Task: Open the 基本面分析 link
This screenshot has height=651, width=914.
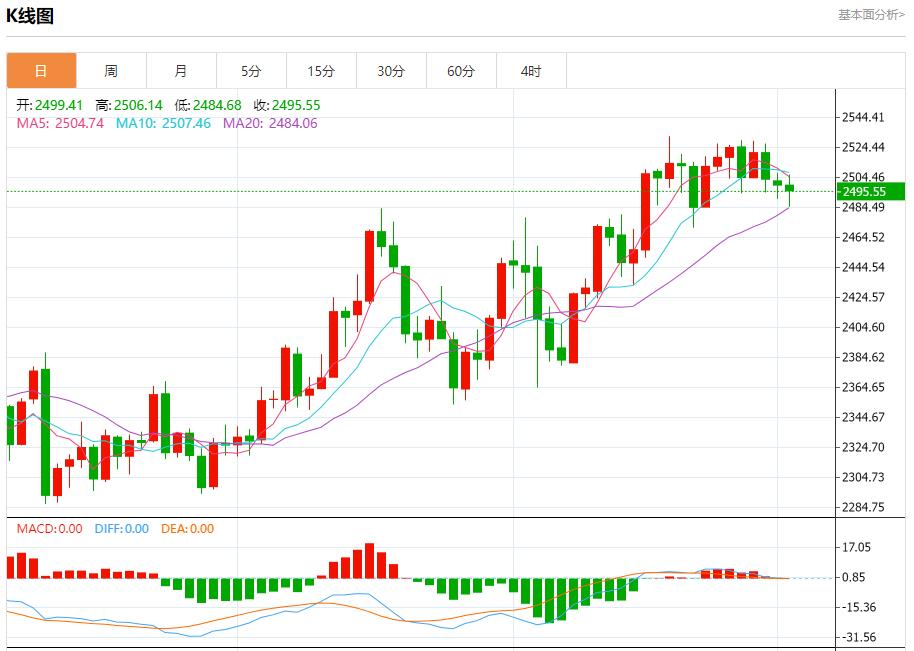Action: pos(870,14)
